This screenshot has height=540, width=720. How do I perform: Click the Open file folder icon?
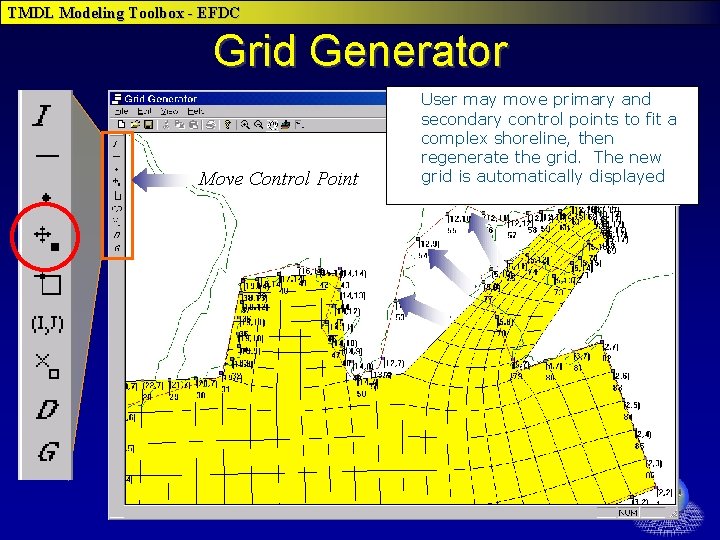(x=135, y=124)
